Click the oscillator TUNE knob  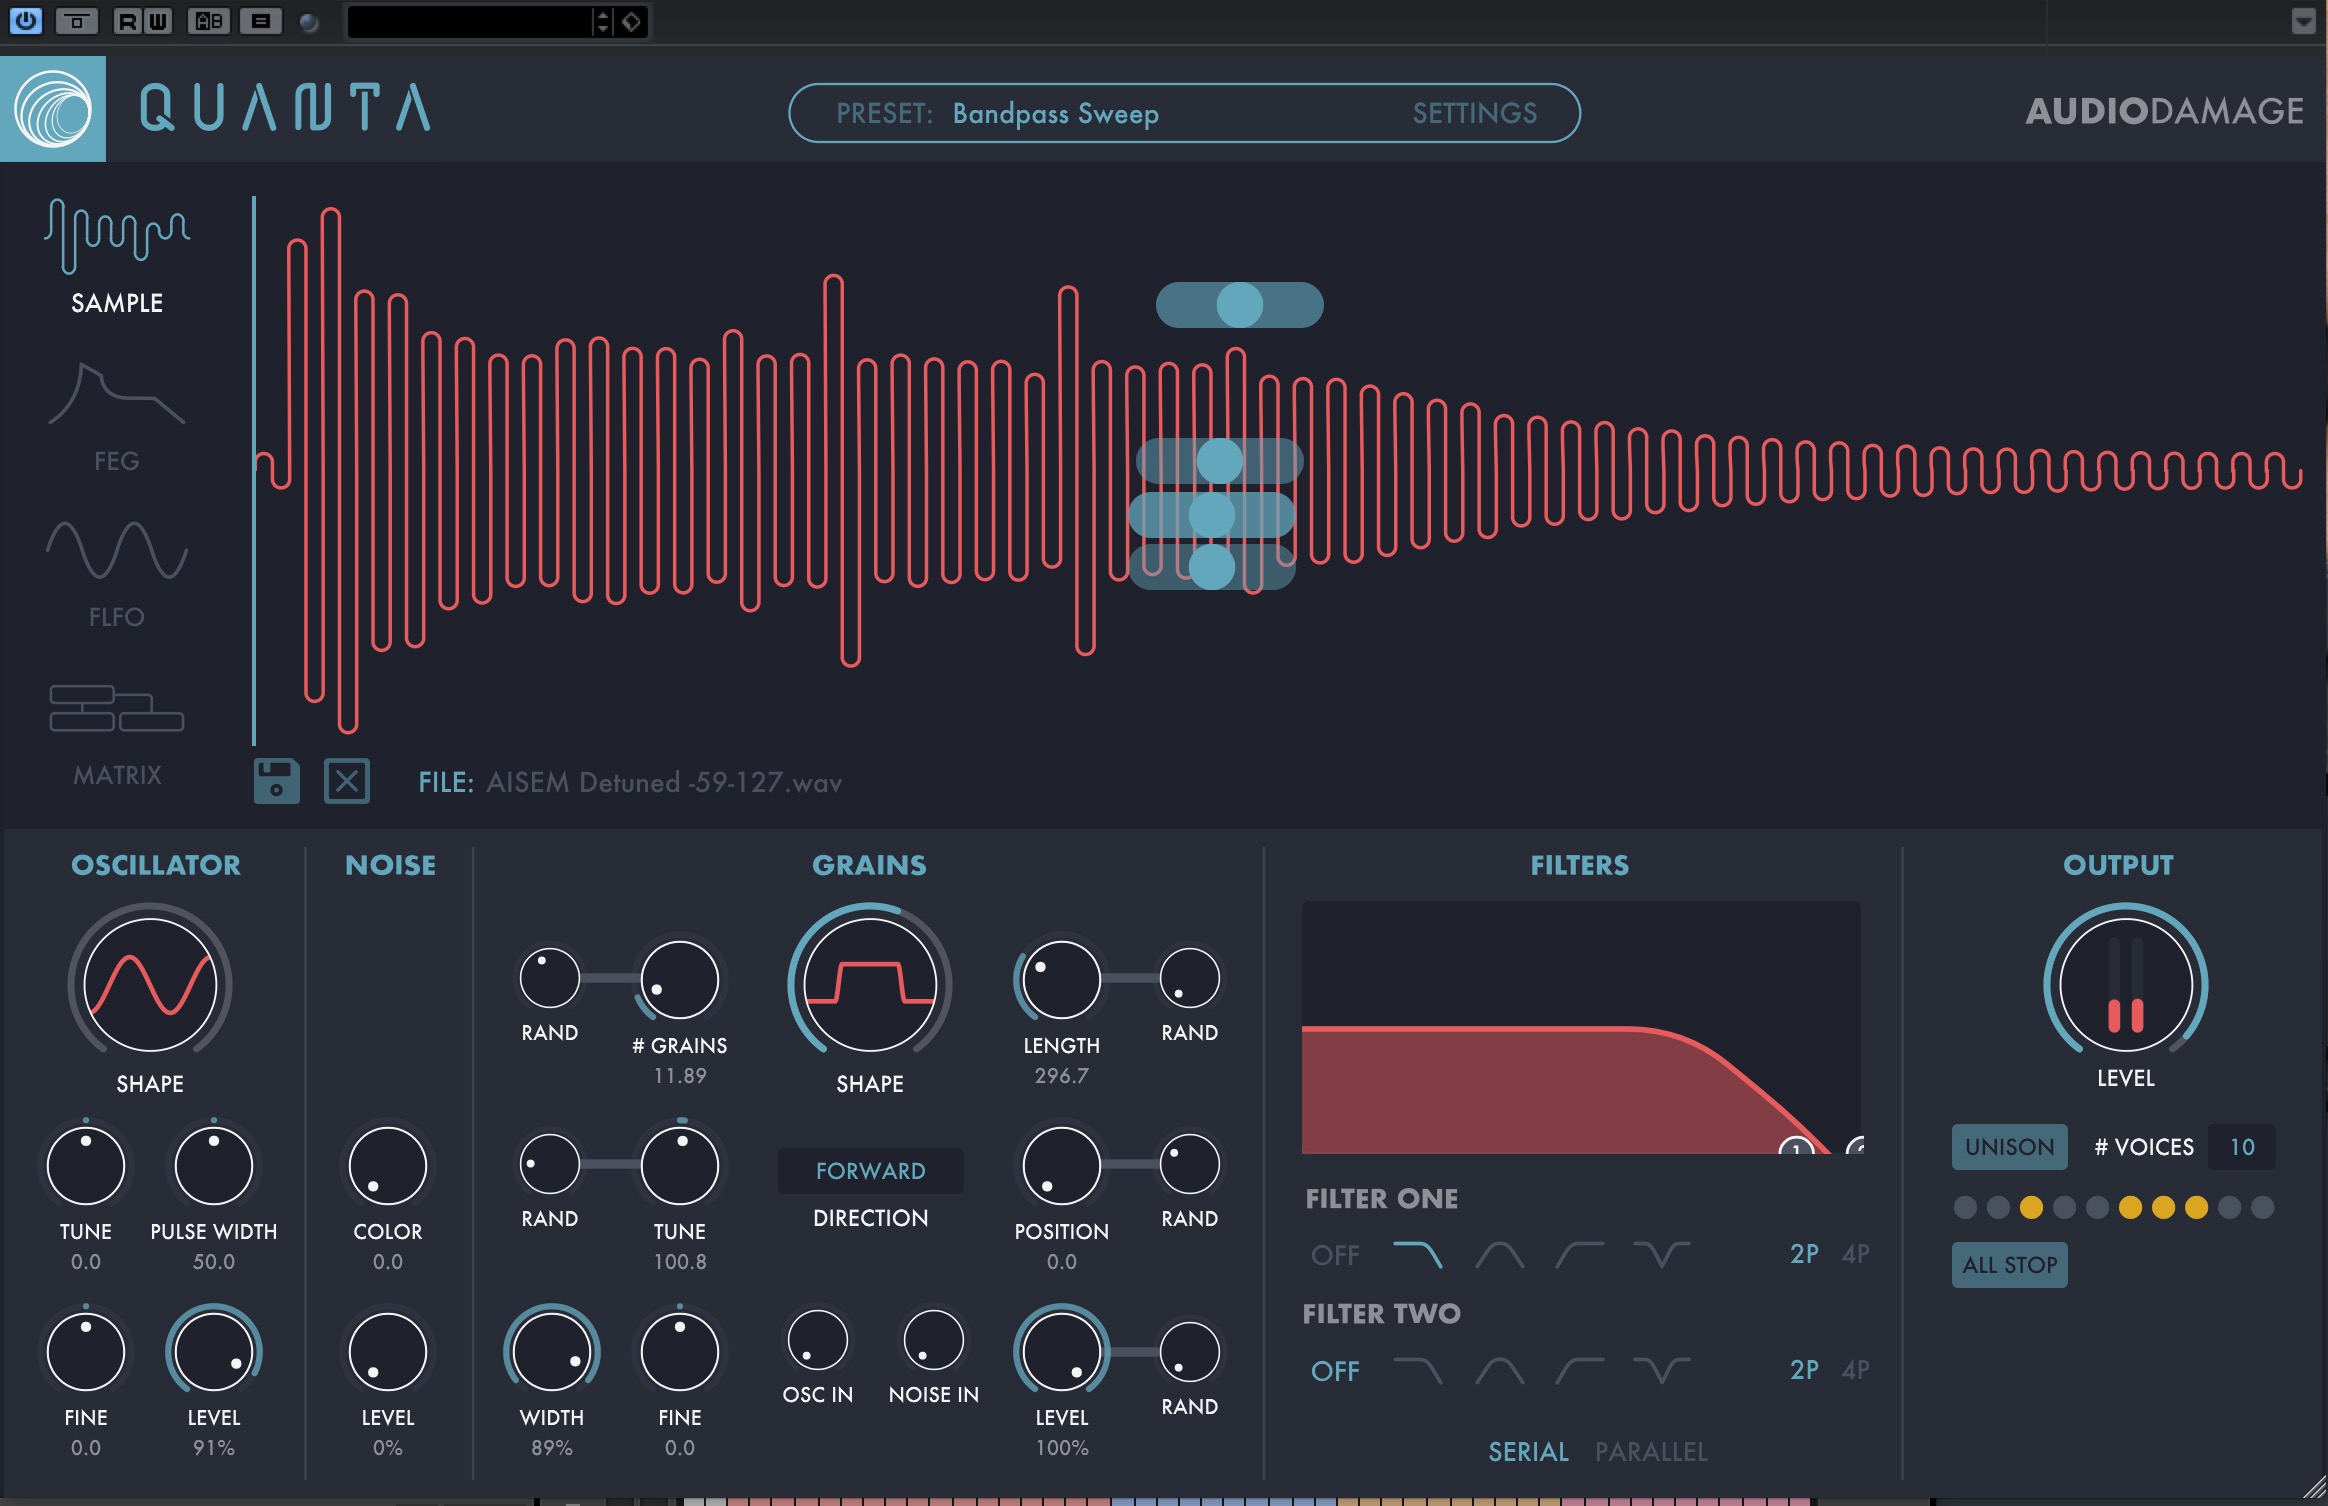click(x=86, y=1166)
